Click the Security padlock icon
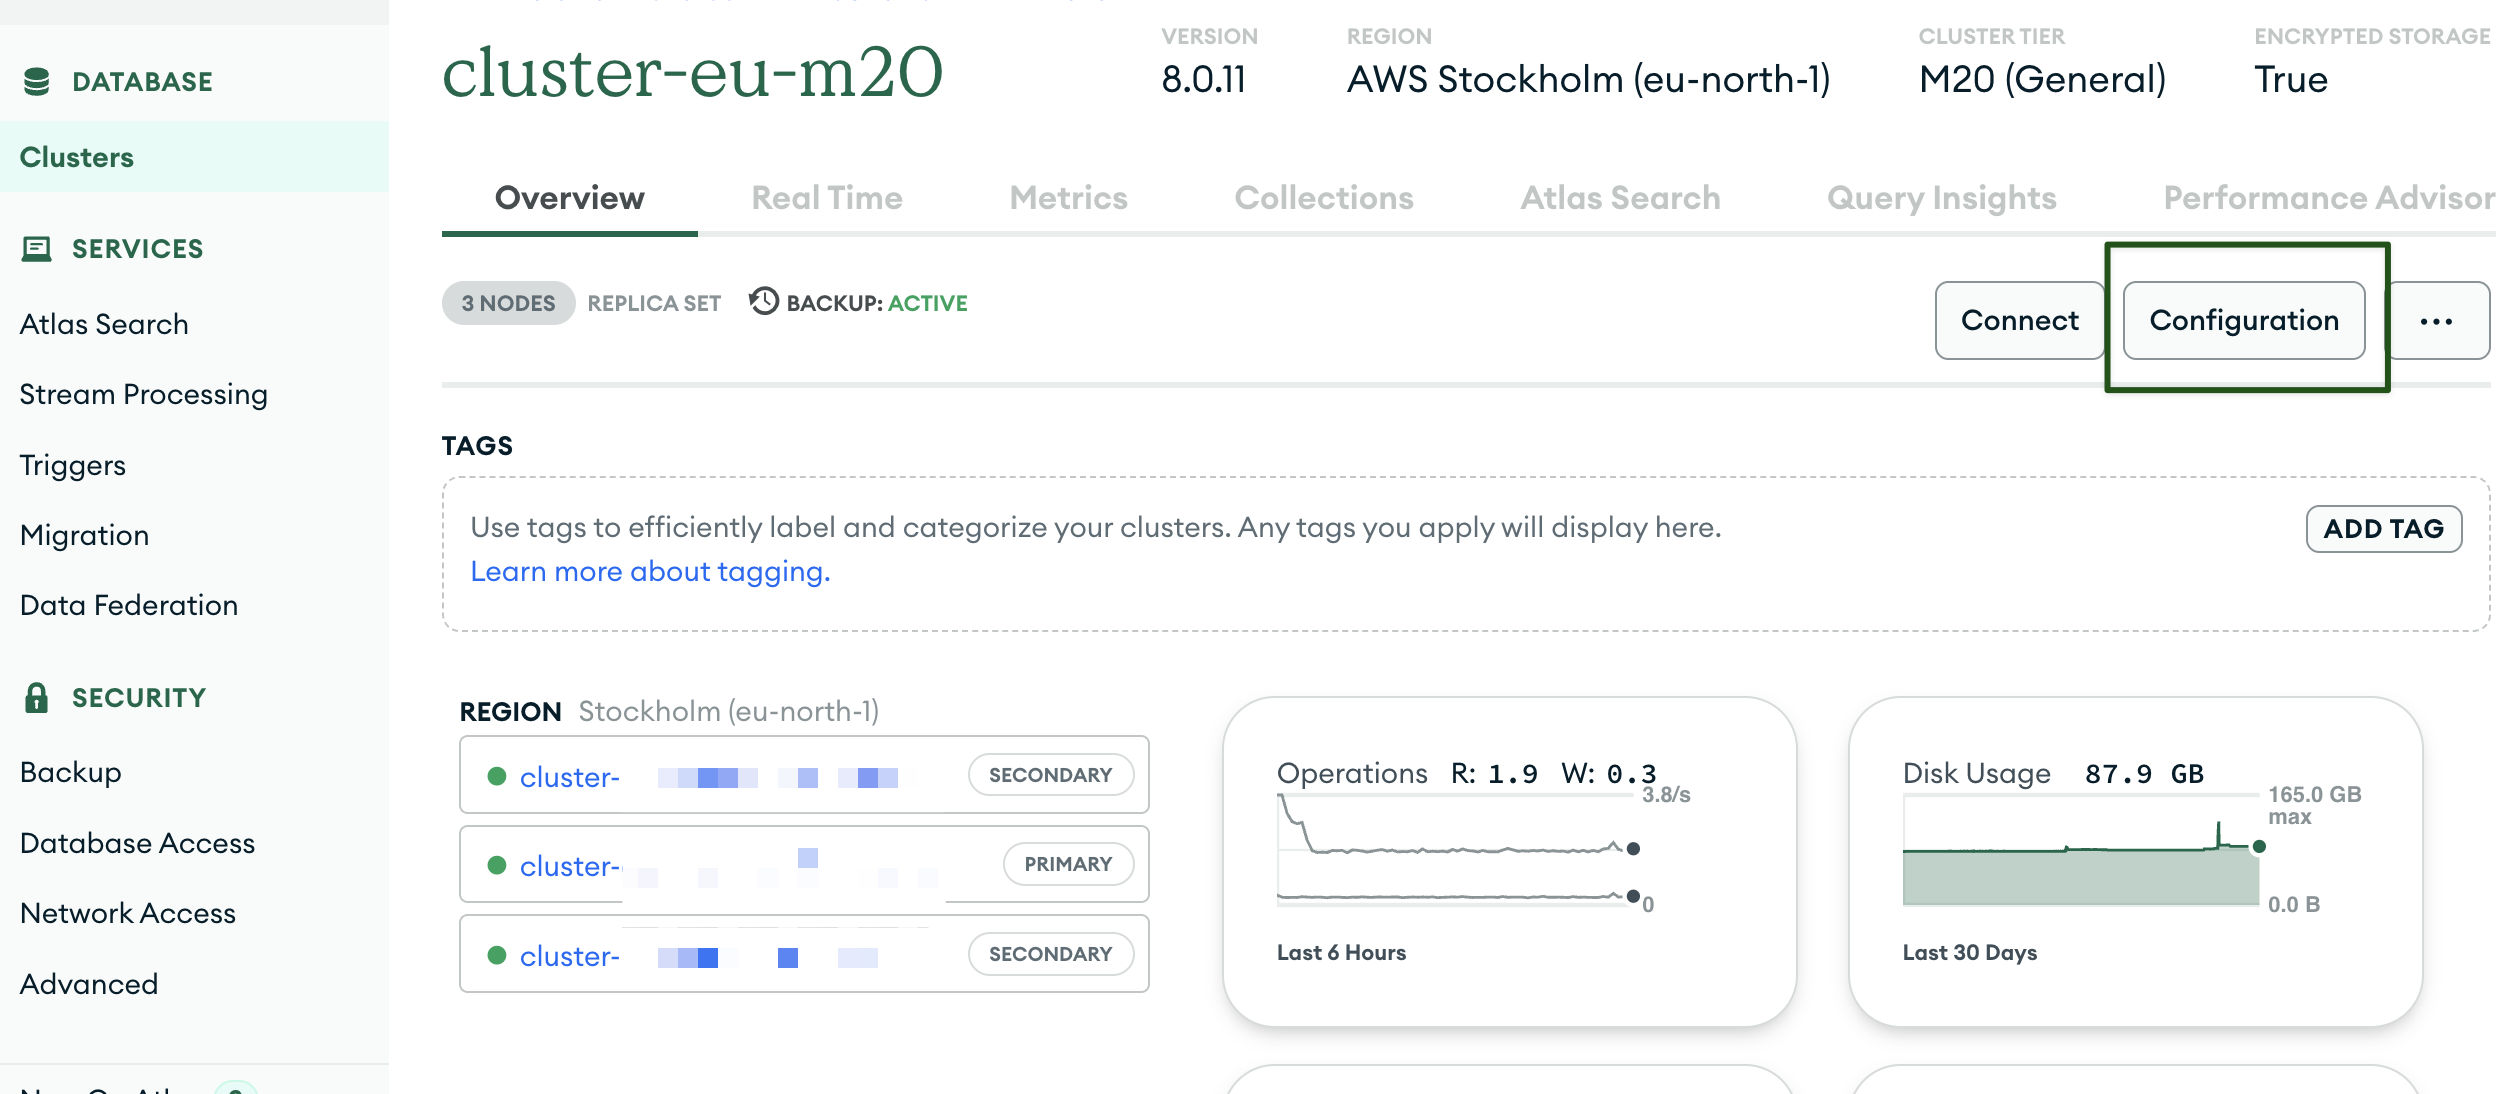 click(37, 697)
